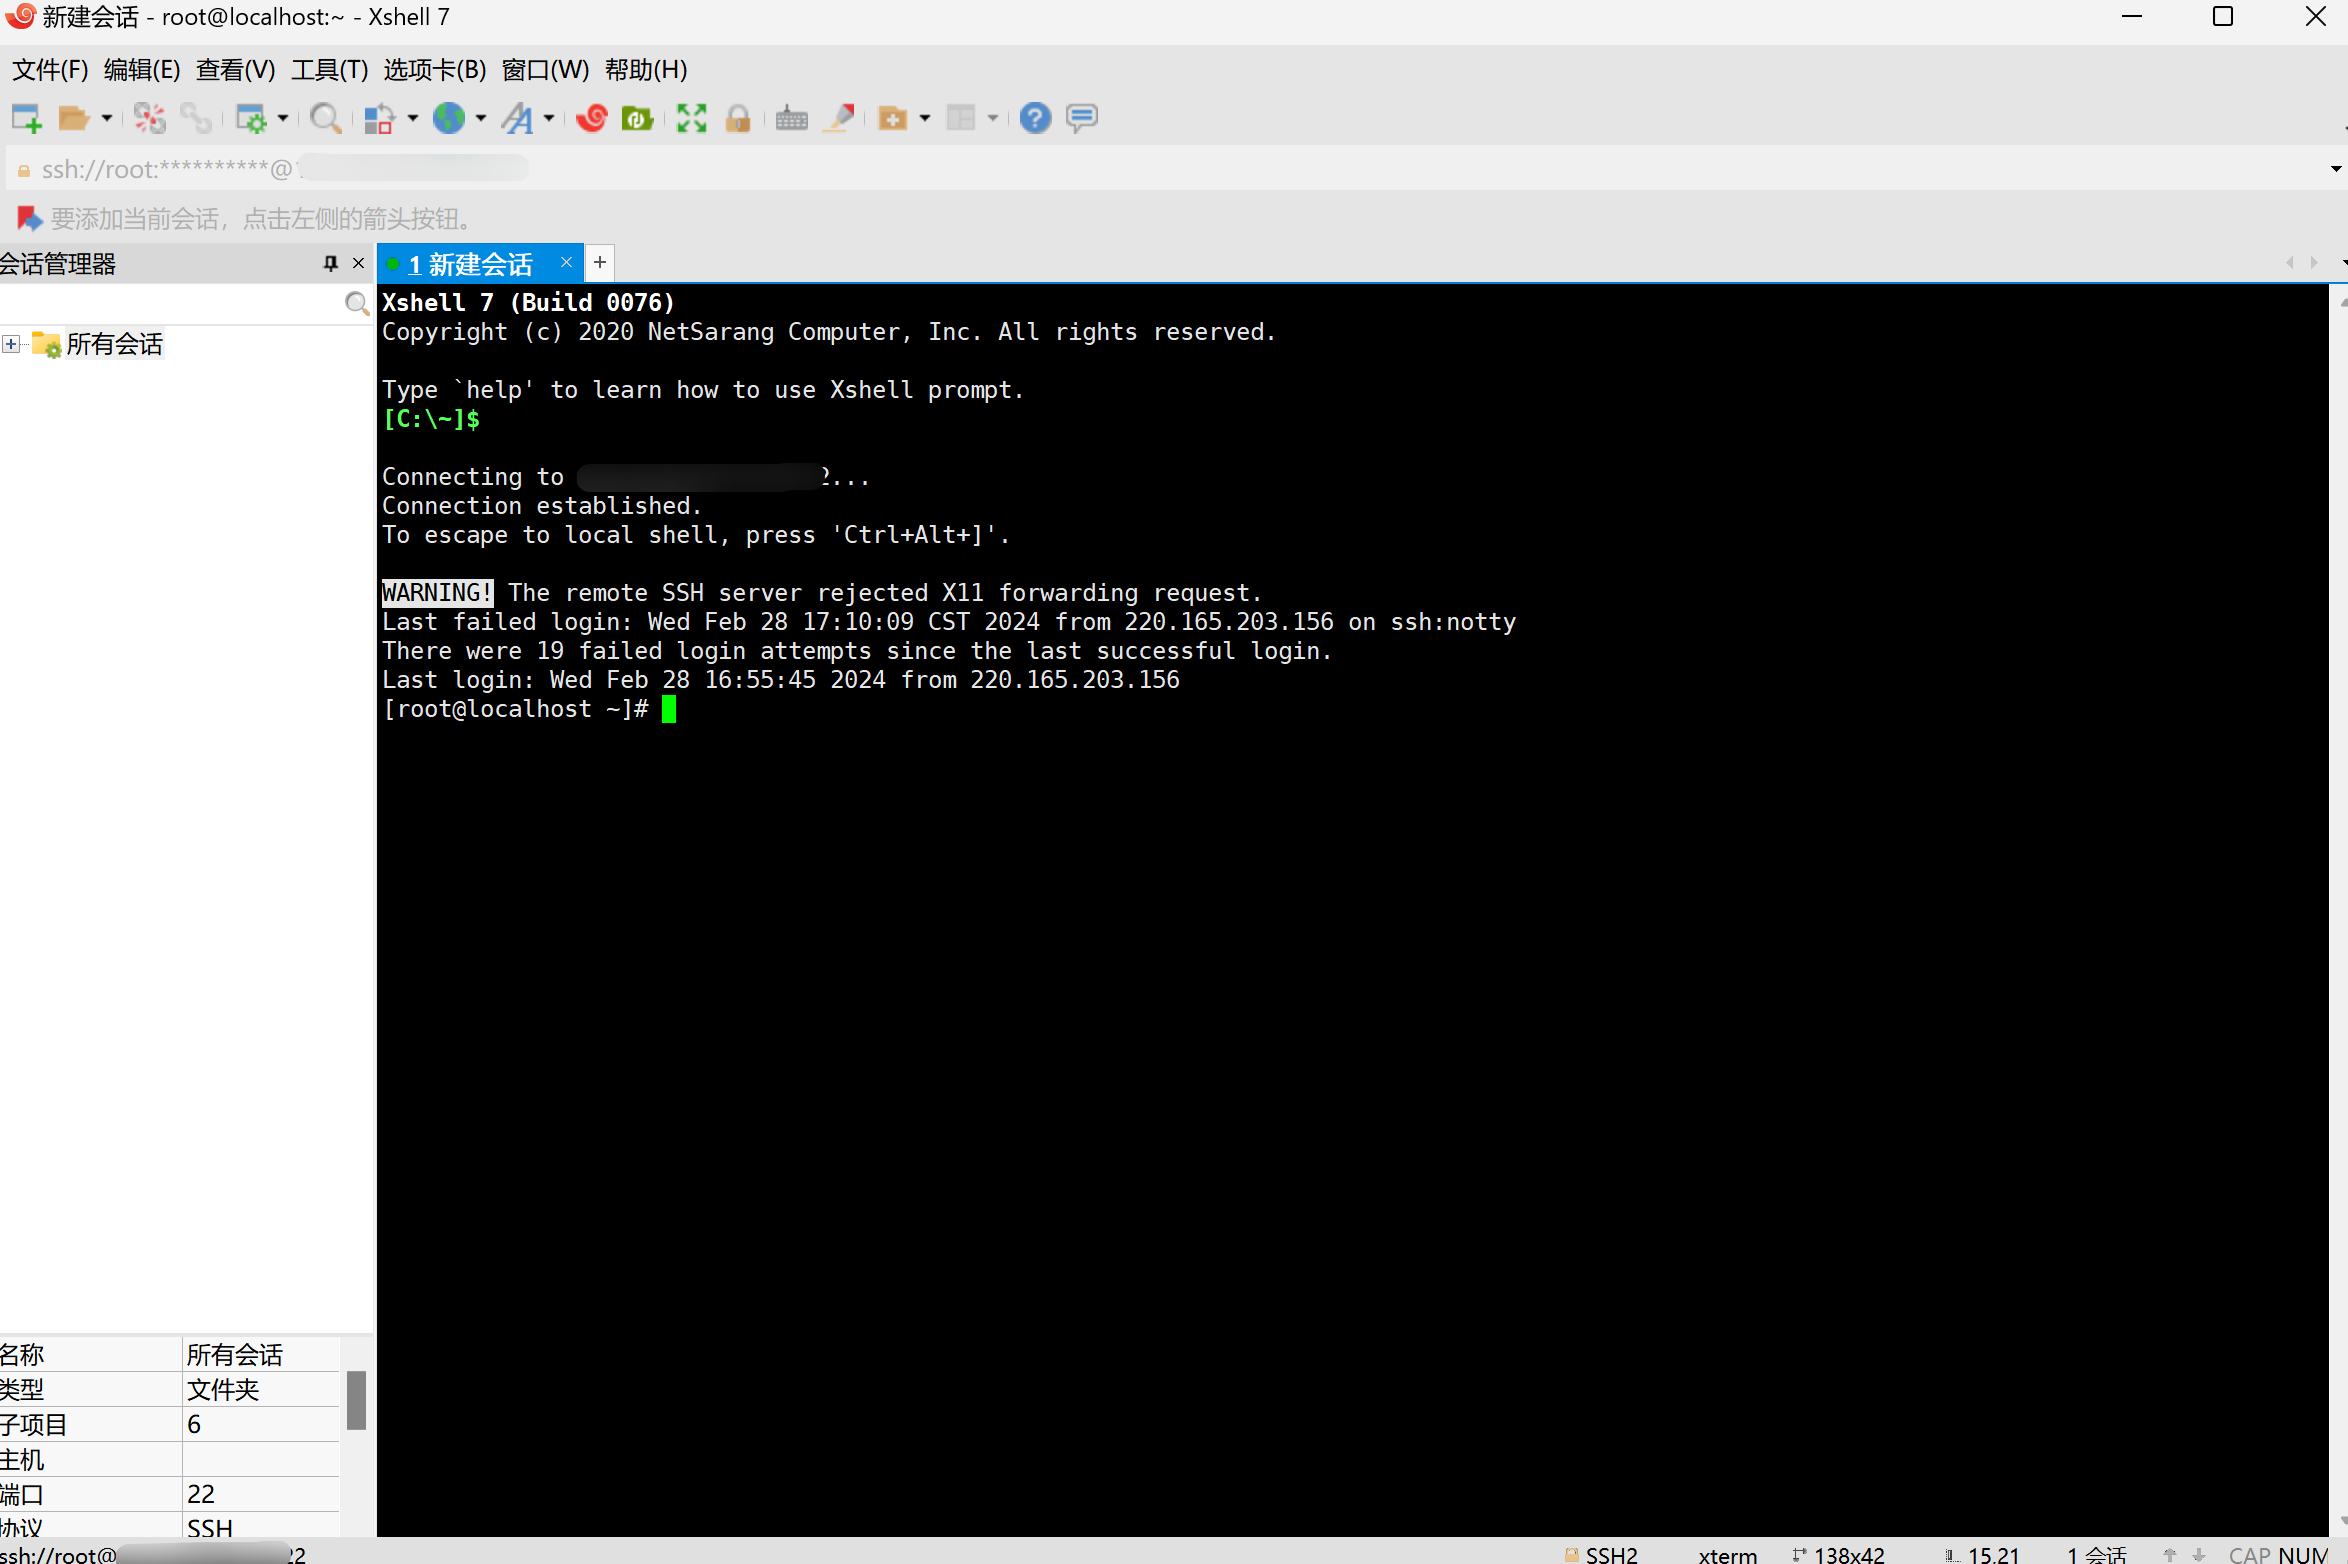2348x1564 pixels.
Task: Open the 文件(F) menu
Action: (50, 70)
